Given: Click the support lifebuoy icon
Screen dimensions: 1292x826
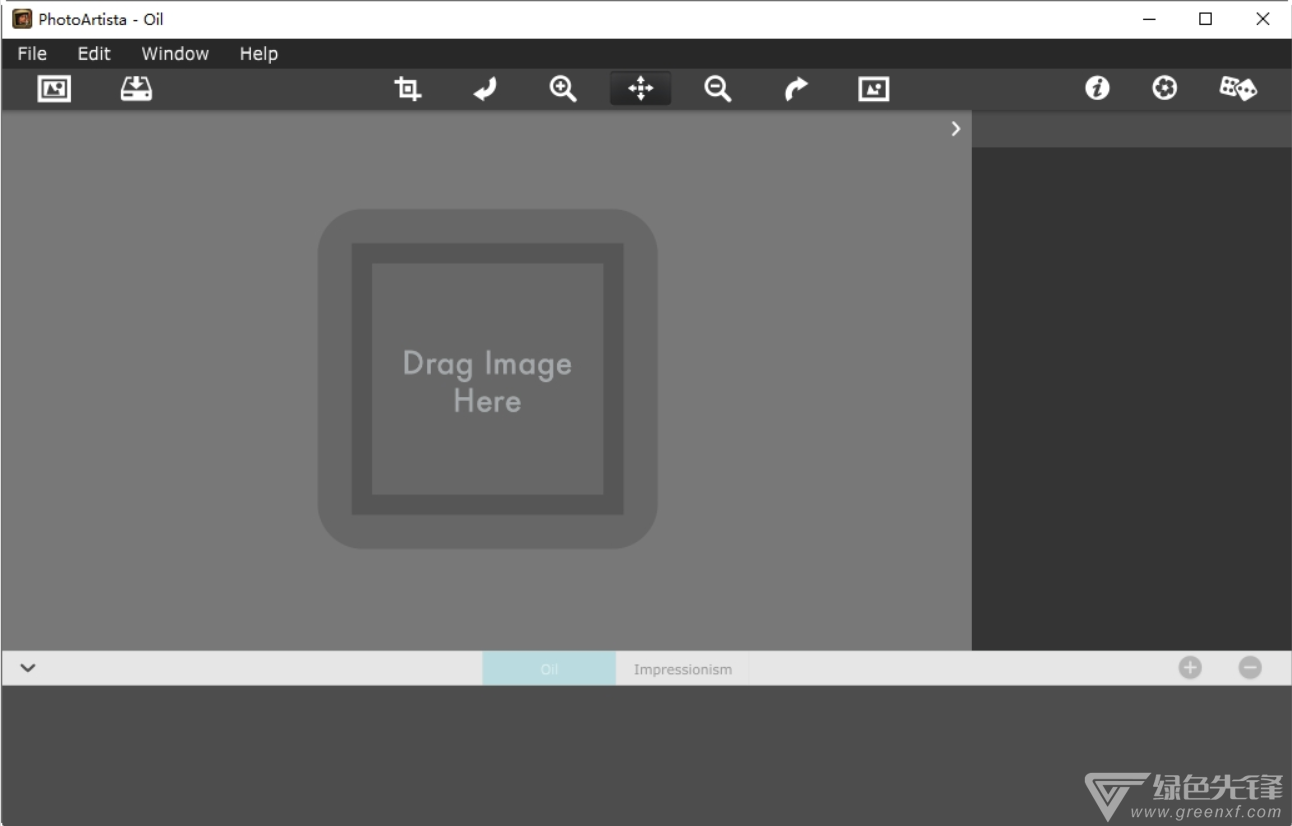Looking at the screenshot, I should pyautogui.click(x=1164, y=89).
